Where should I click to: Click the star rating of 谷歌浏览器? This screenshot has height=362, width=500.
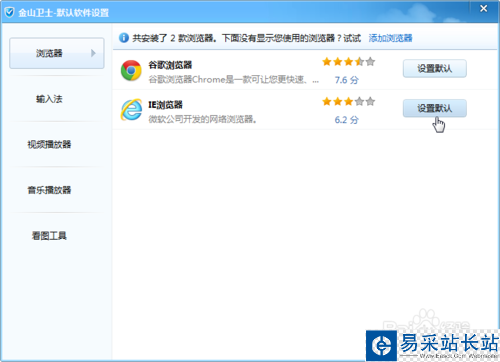tap(349, 62)
